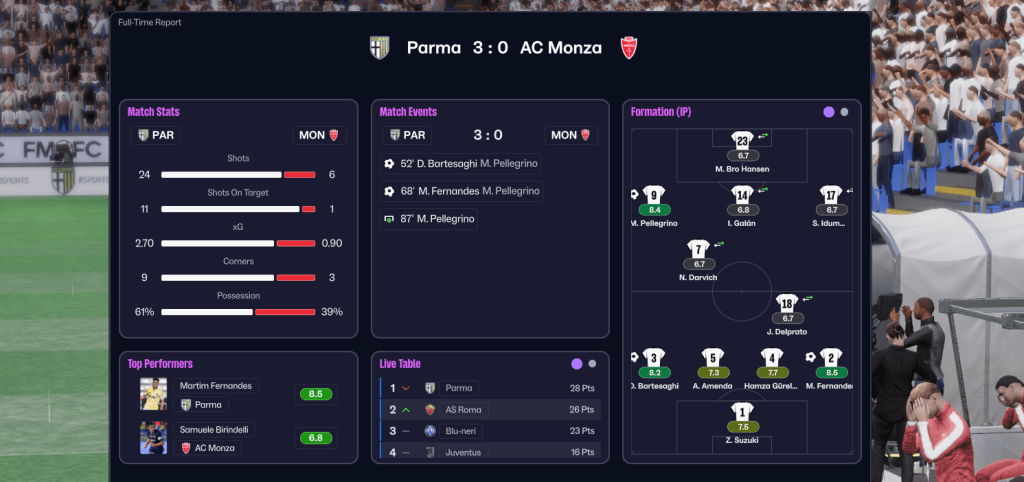1024x482 pixels.
Task: Select the purple page dot in Formation panel
Action: 829,112
